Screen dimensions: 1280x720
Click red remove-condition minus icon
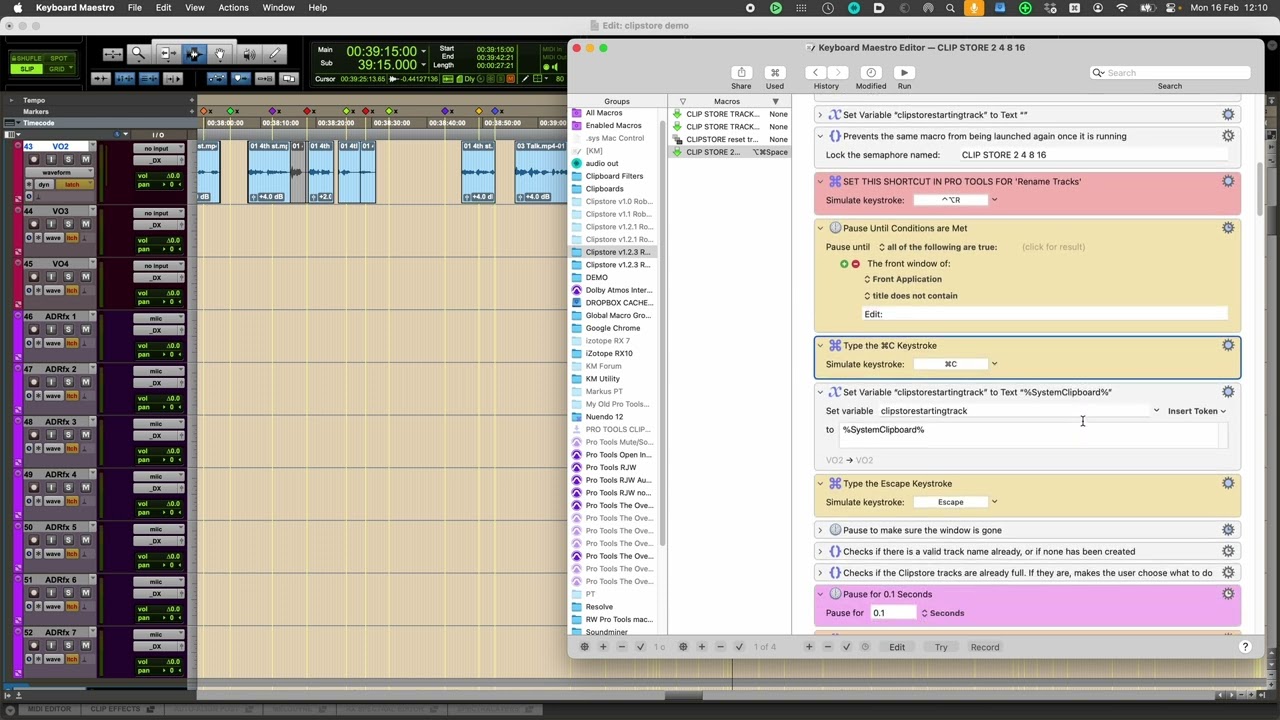[855, 264]
